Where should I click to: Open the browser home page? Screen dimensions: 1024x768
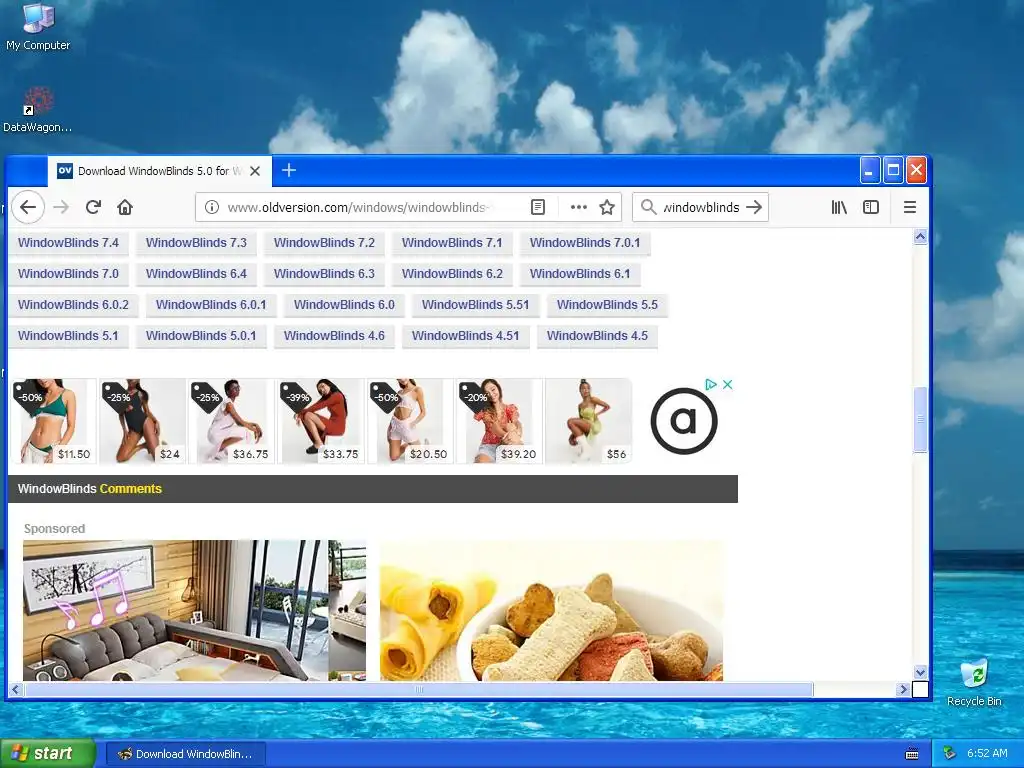[125, 208]
